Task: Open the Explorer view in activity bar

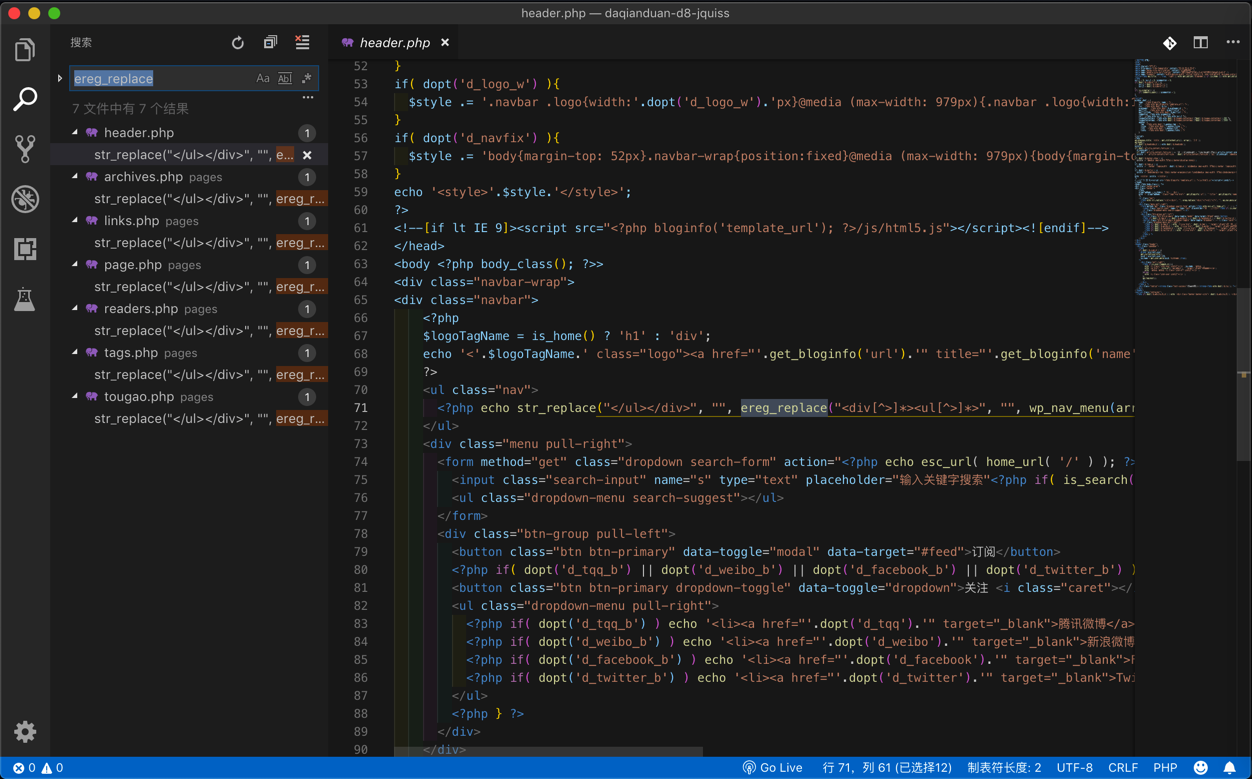Action: (x=25, y=49)
